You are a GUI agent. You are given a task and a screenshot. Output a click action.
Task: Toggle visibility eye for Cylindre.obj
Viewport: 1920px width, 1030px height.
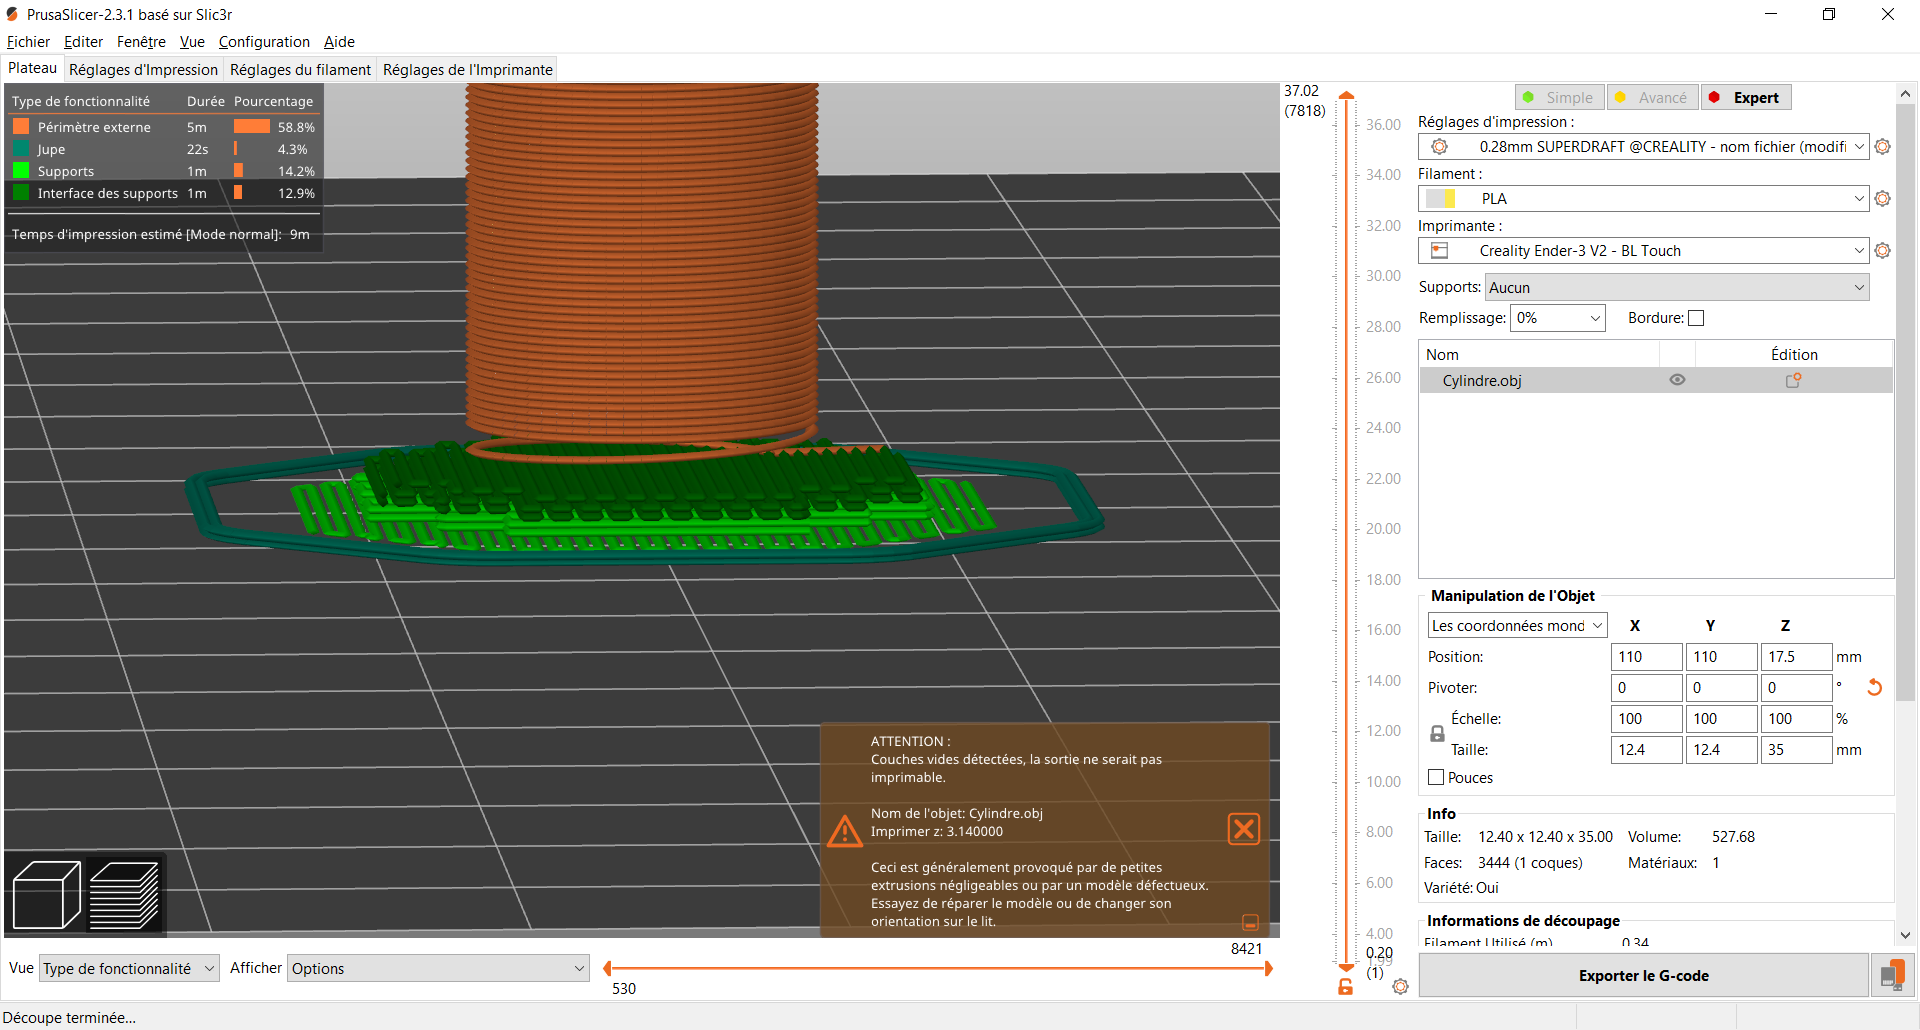[x=1677, y=380]
